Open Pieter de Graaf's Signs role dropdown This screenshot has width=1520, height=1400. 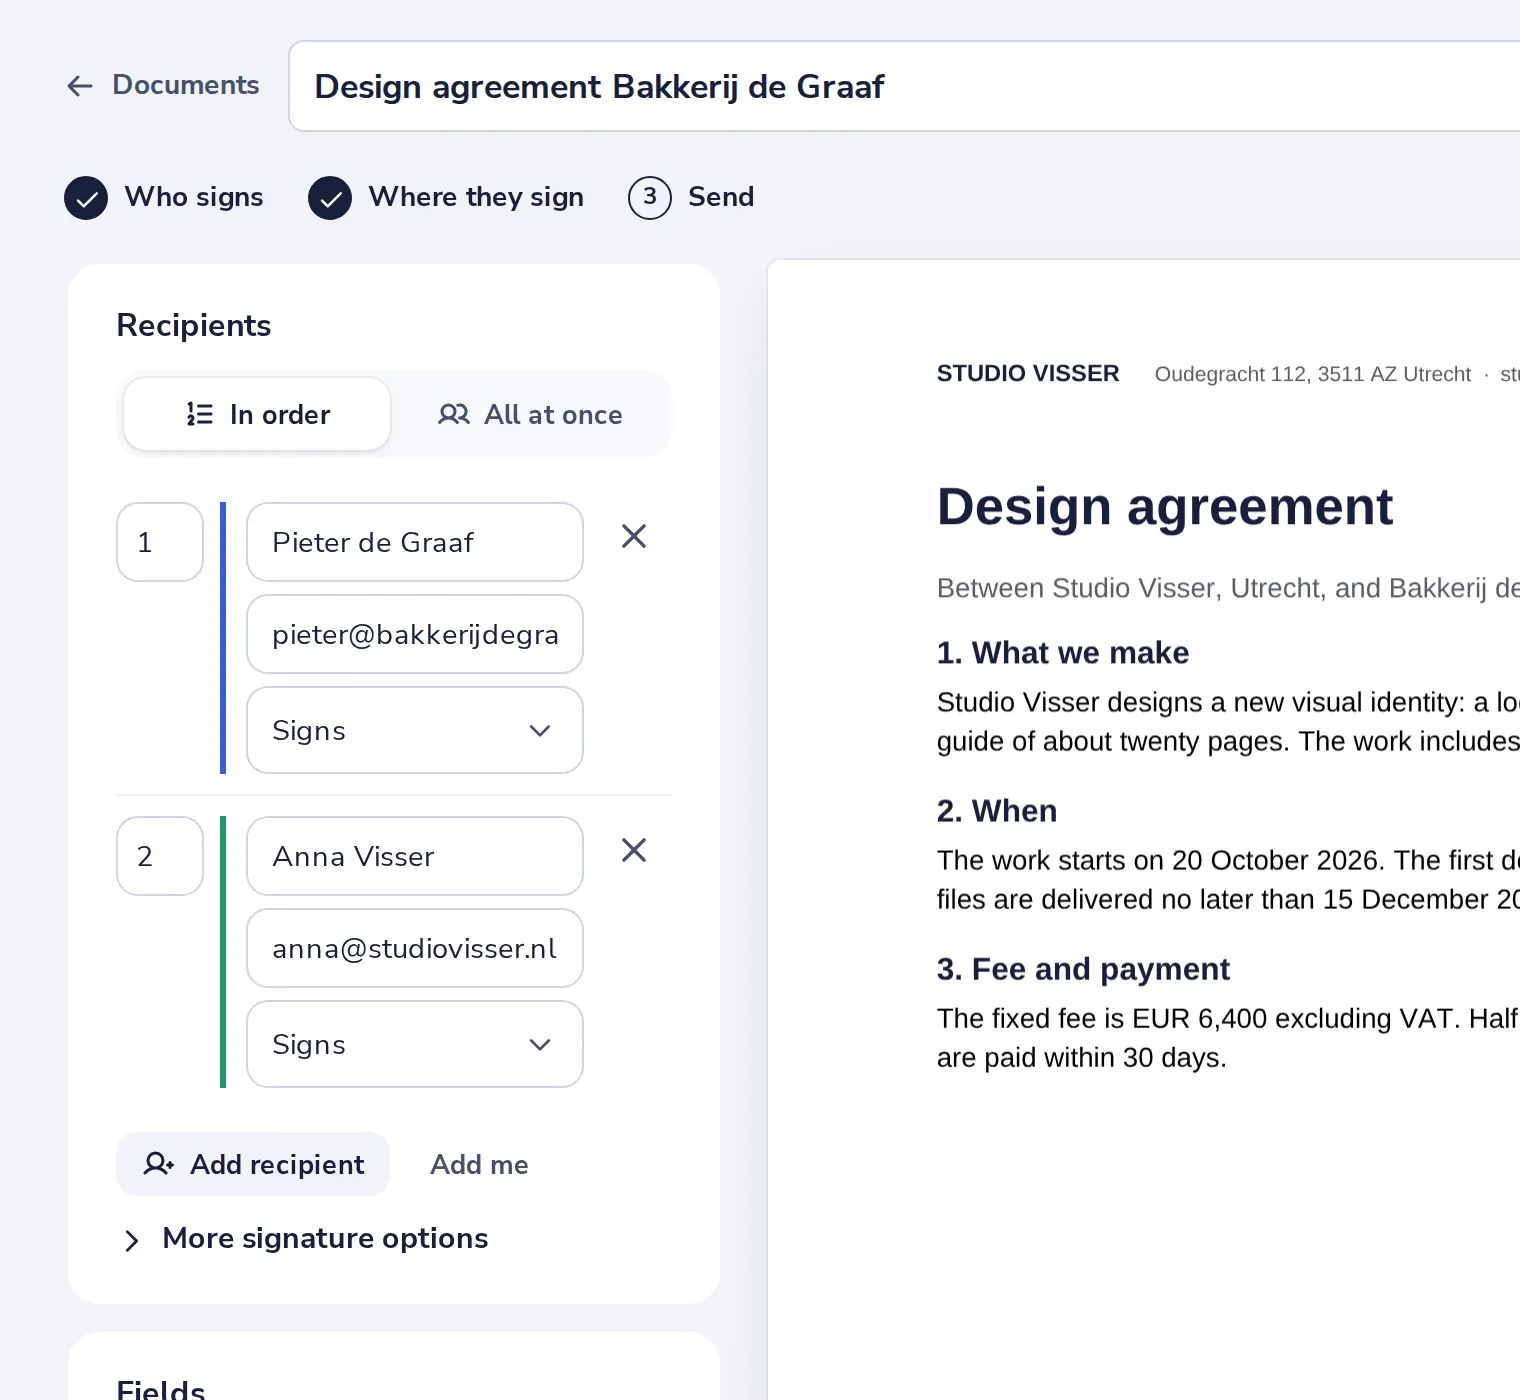click(415, 730)
